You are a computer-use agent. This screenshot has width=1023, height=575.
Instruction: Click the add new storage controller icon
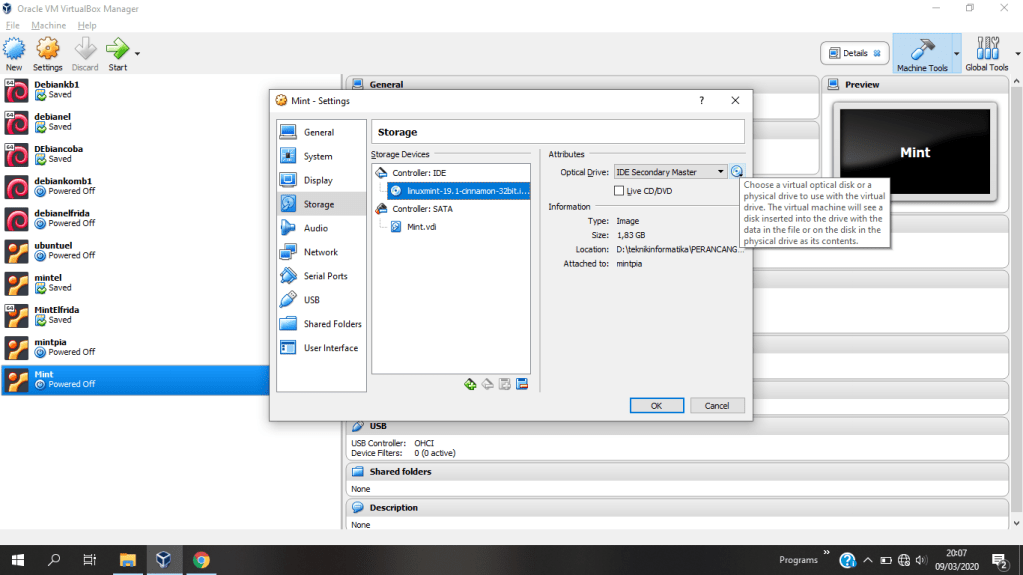pos(470,384)
